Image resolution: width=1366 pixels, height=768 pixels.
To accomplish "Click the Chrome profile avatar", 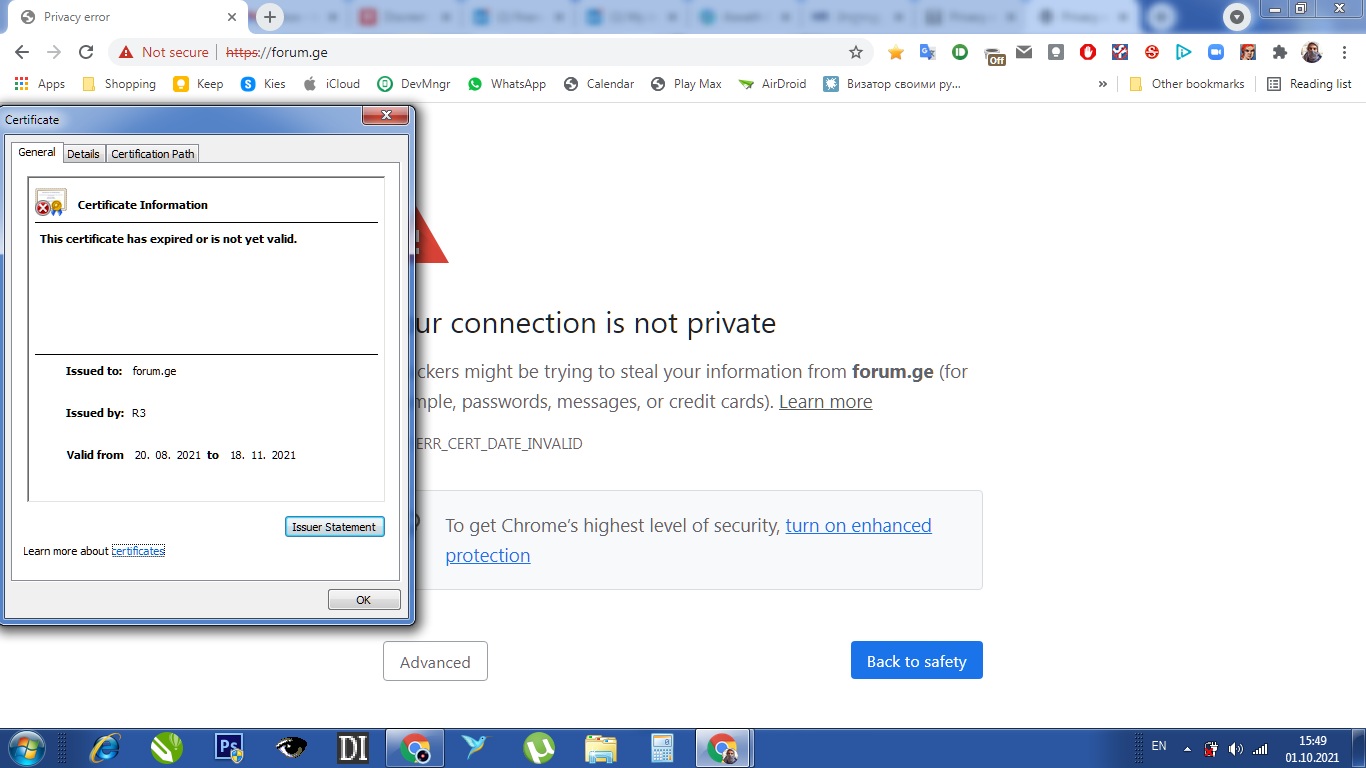I will pos(1312,52).
